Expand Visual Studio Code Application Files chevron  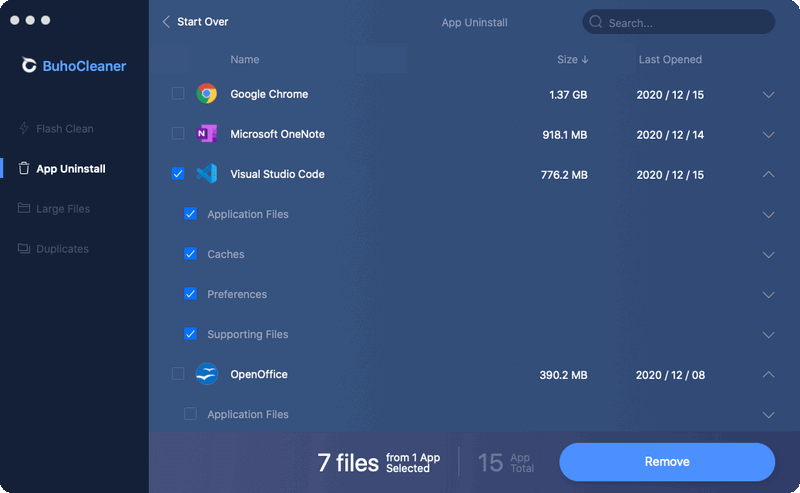click(768, 215)
